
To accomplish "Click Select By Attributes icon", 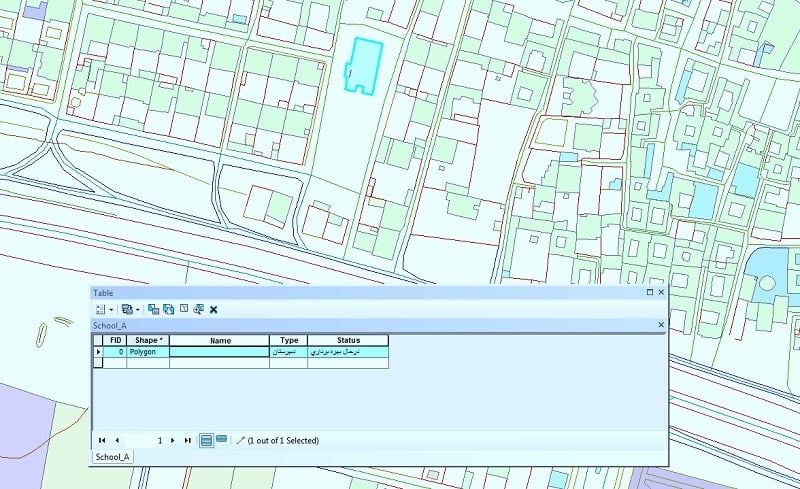I will (x=153, y=310).
